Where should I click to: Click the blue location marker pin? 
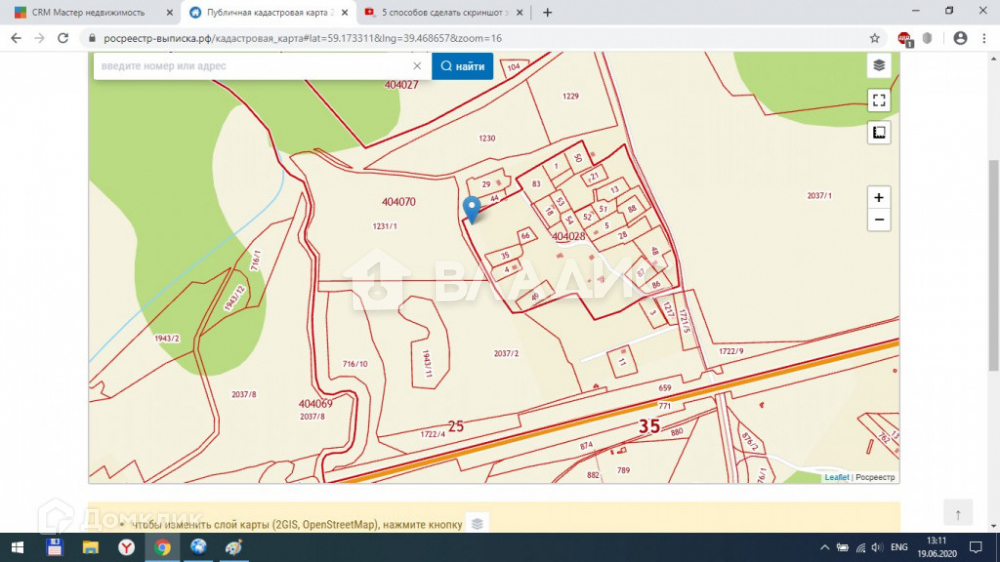tap(472, 208)
